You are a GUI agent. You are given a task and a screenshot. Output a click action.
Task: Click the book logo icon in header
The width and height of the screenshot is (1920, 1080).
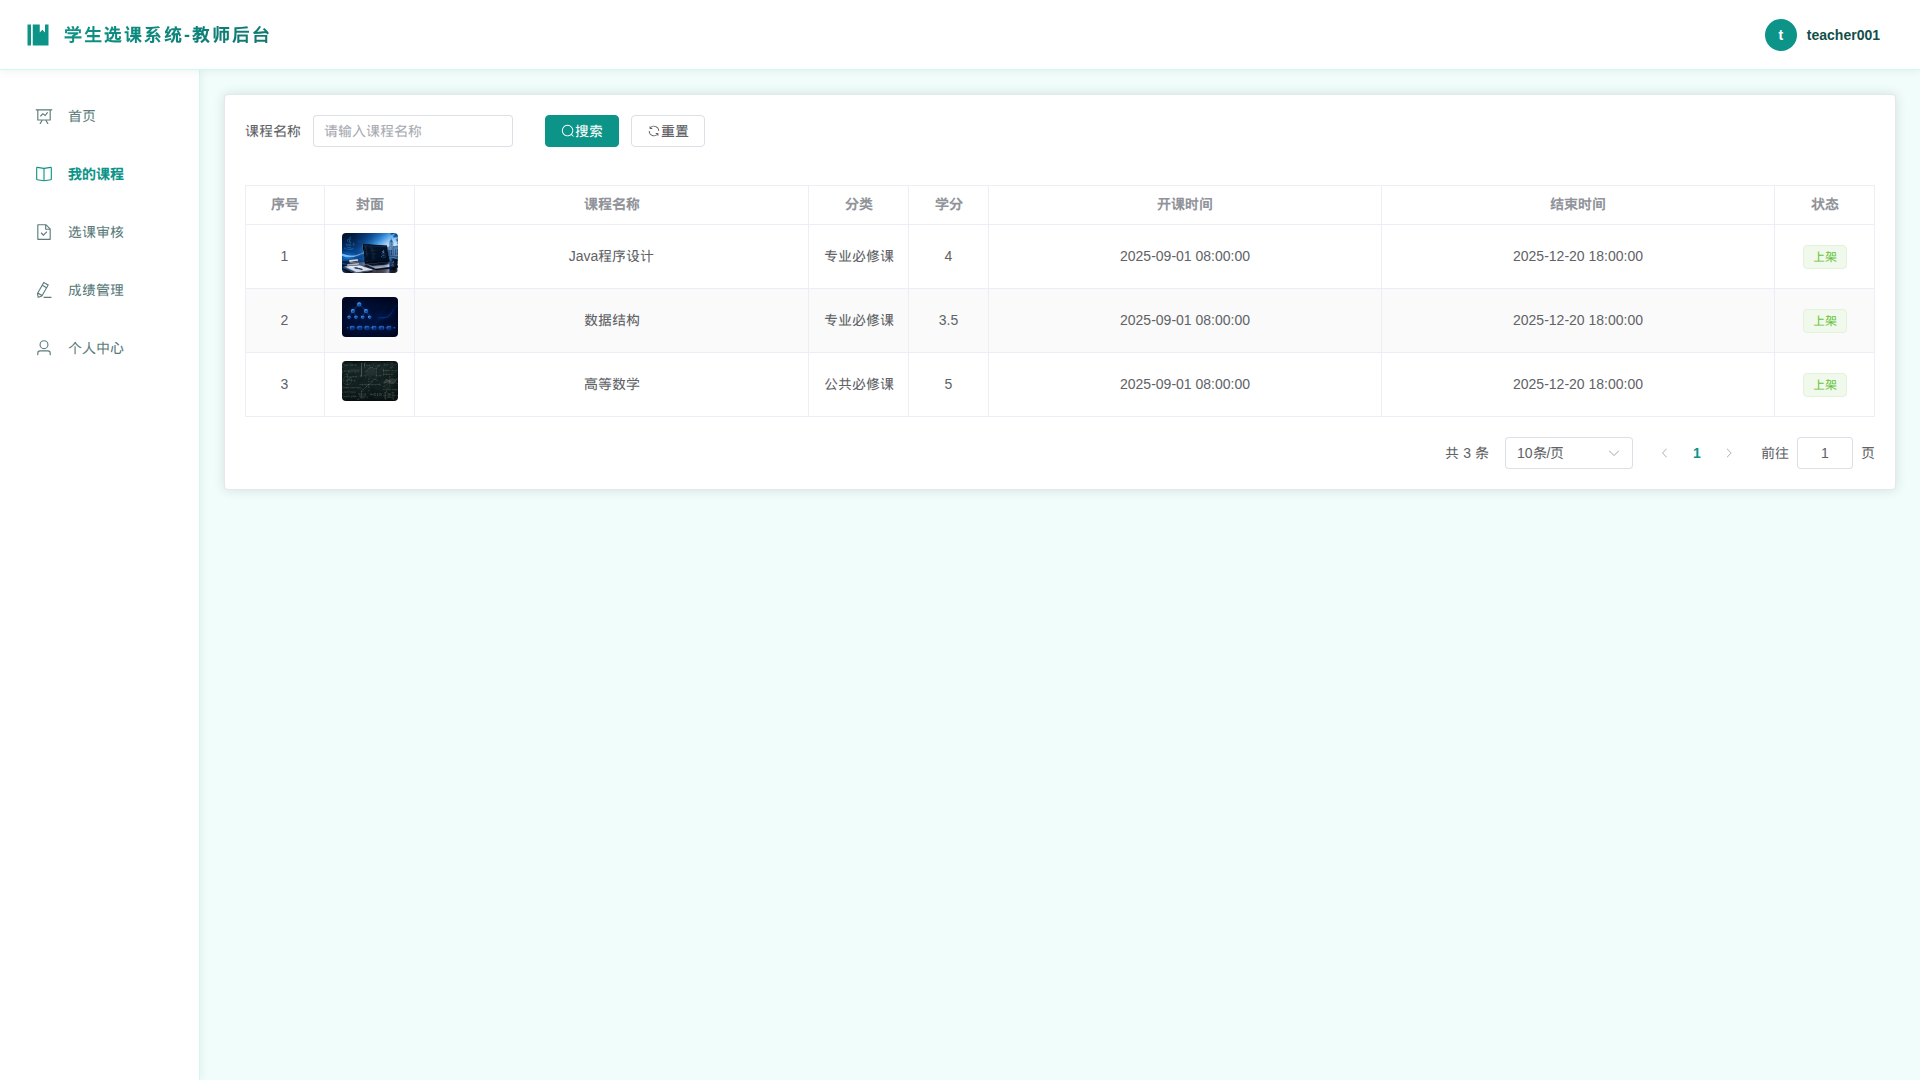tap(38, 35)
